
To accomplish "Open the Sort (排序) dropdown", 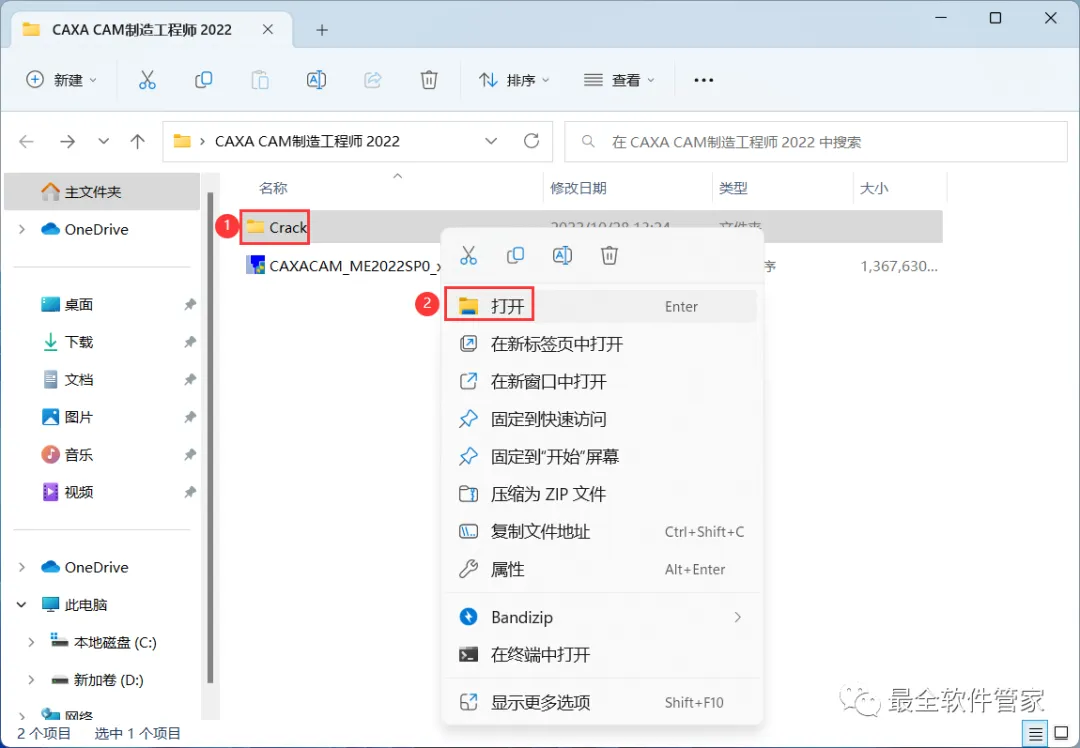I will [515, 80].
